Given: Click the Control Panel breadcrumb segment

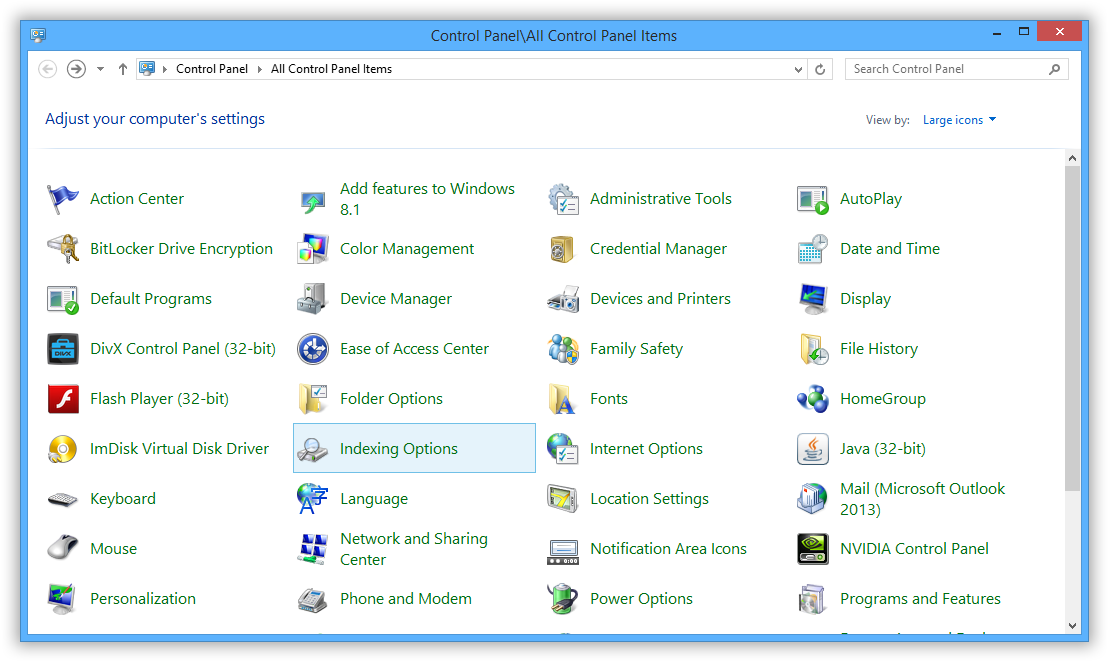Looking at the screenshot, I should pyautogui.click(x=211, y=69).
